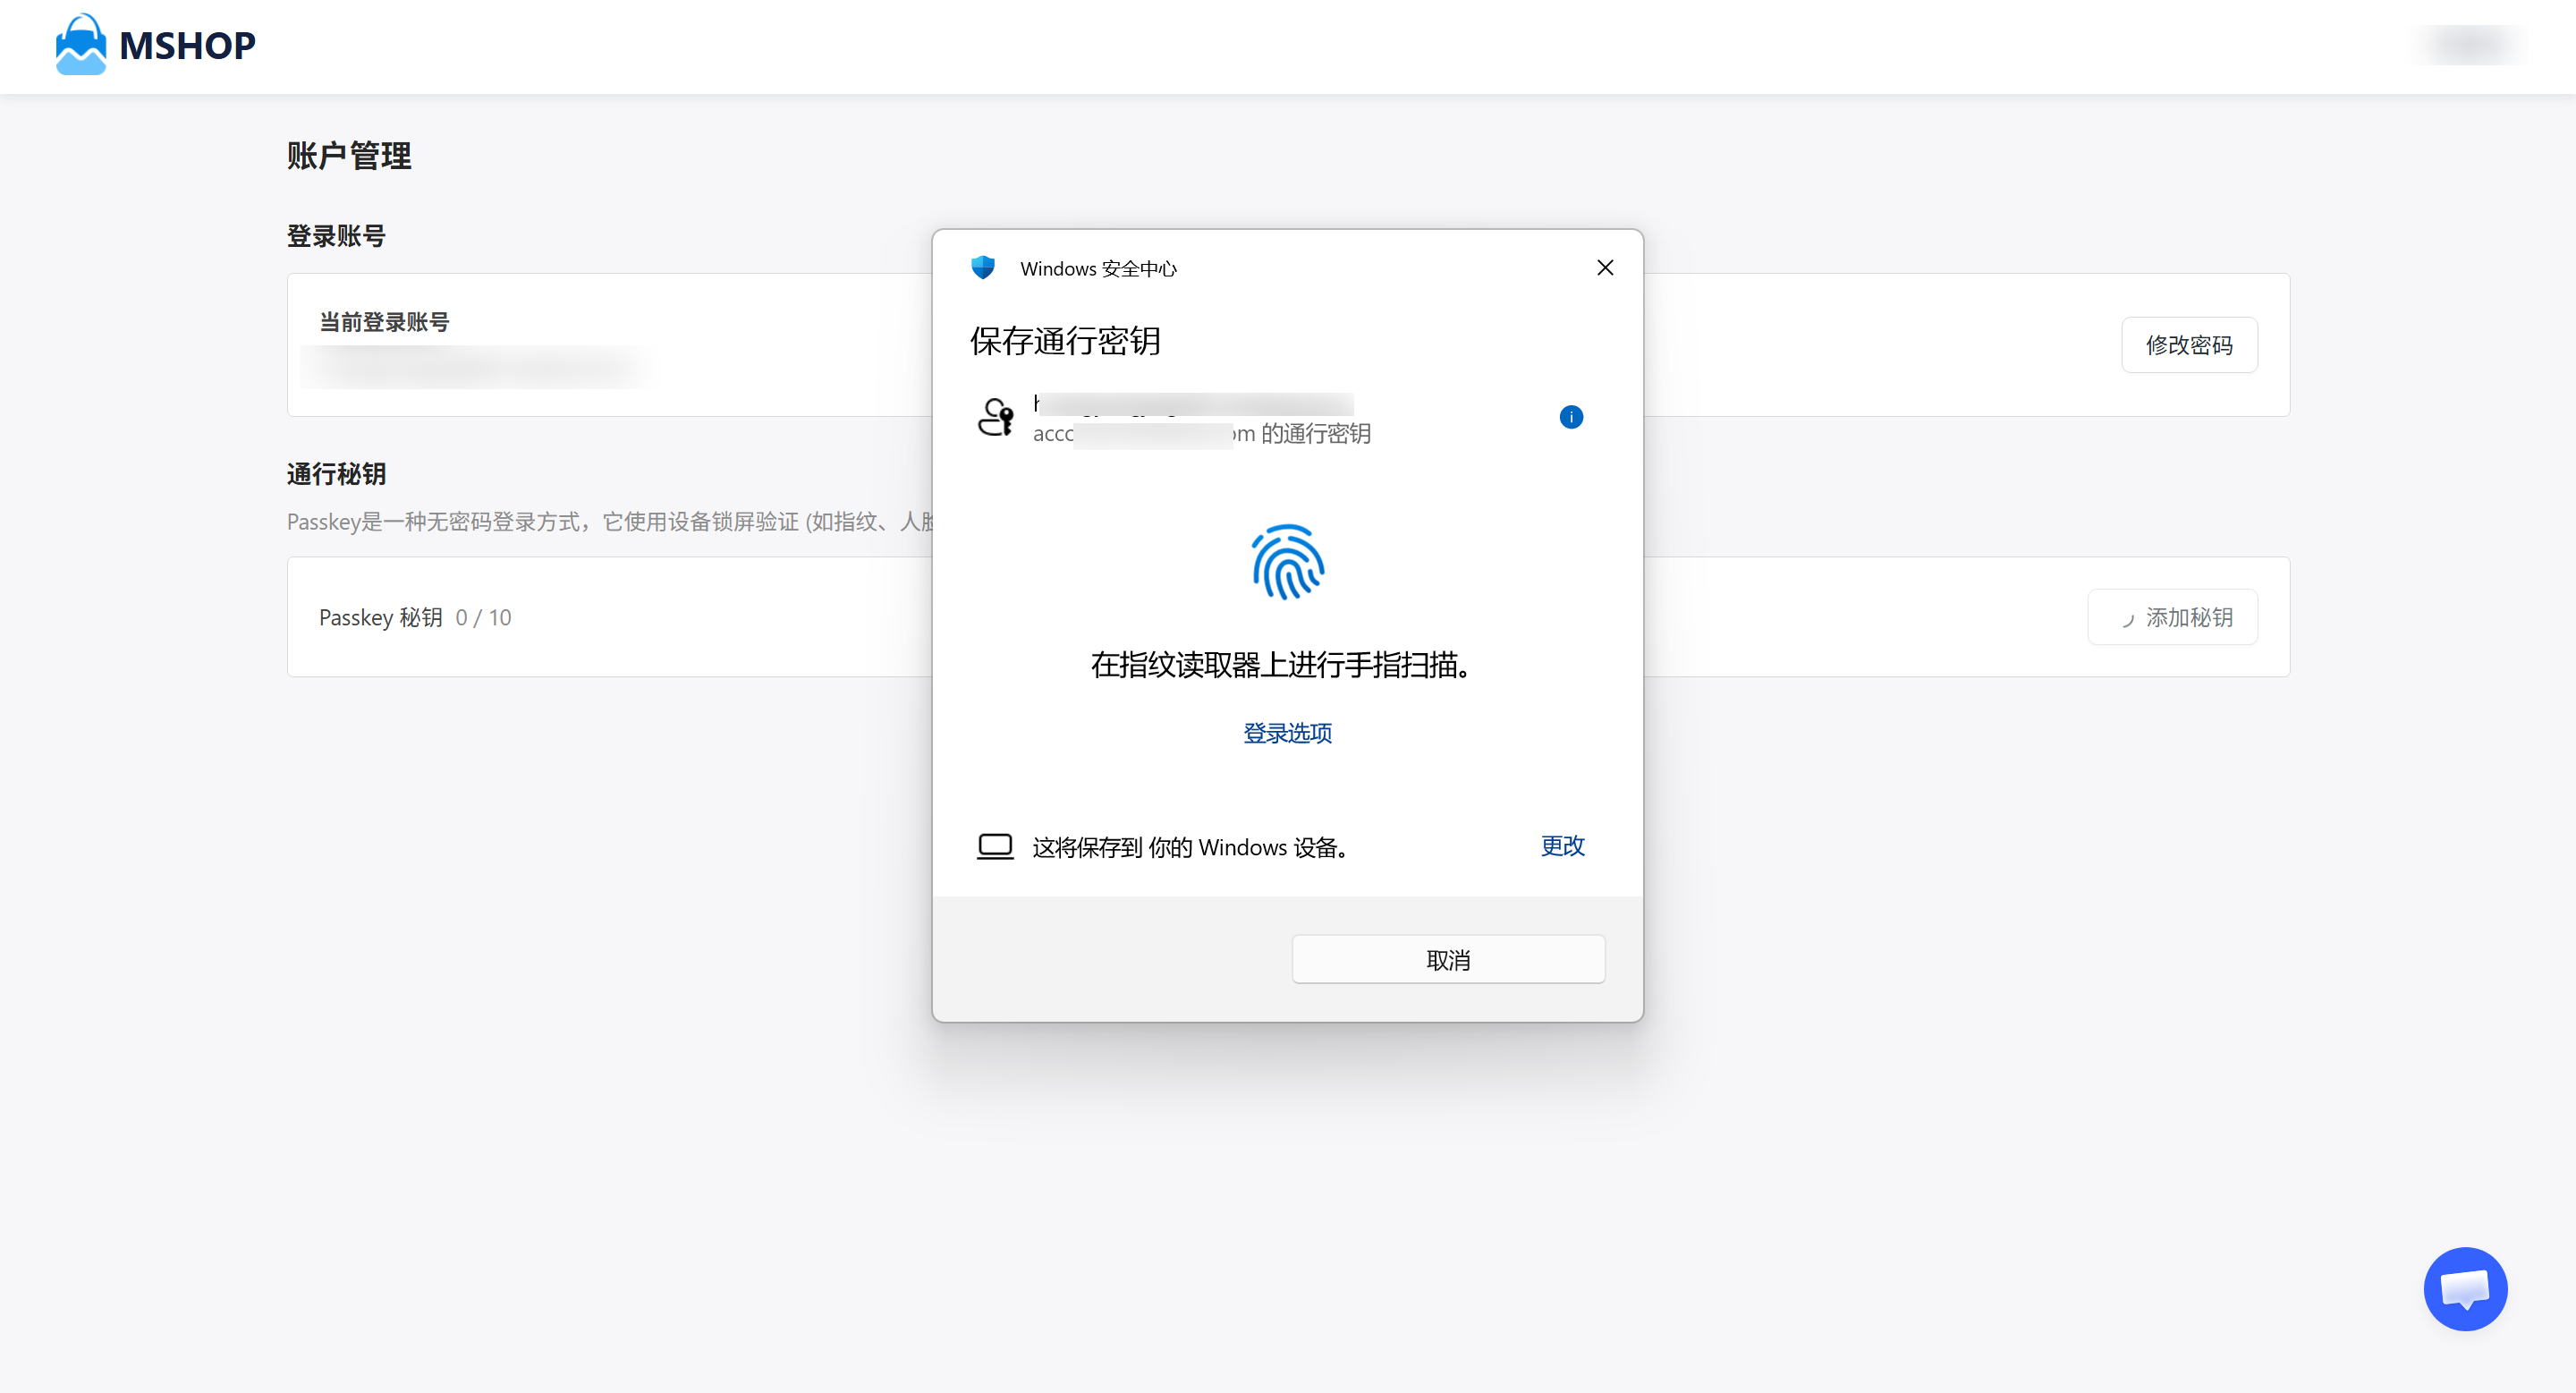Click the 保存通行密钥 dialog heading

[x=1065, y=341]
